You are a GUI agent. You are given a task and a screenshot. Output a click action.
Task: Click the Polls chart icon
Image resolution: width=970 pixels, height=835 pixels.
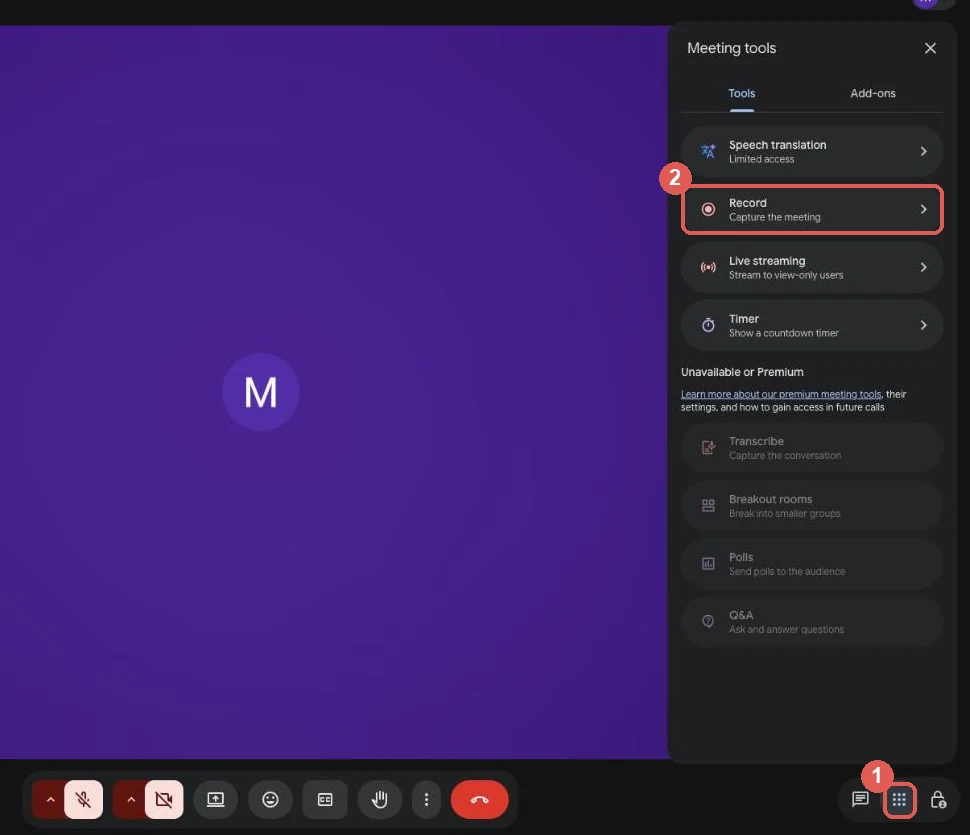tap(708, 563)
